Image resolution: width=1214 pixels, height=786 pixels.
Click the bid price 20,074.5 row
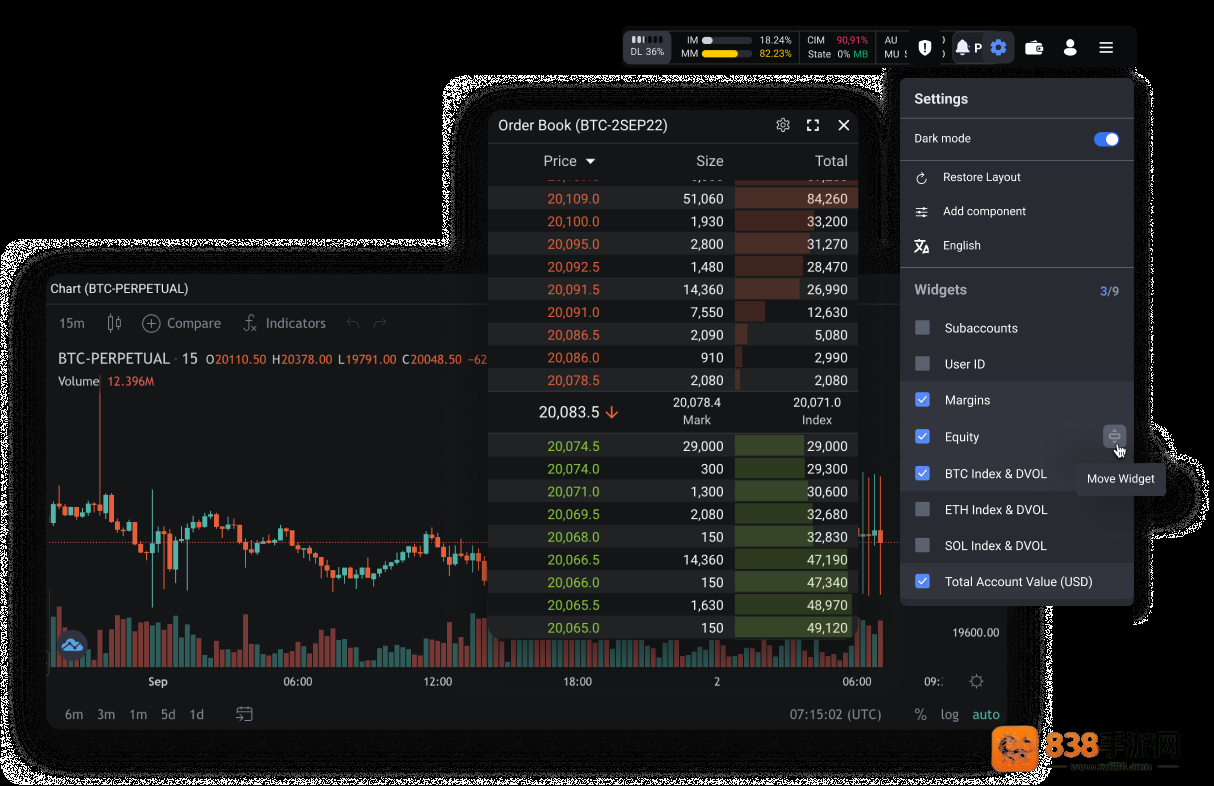(673, 446)
